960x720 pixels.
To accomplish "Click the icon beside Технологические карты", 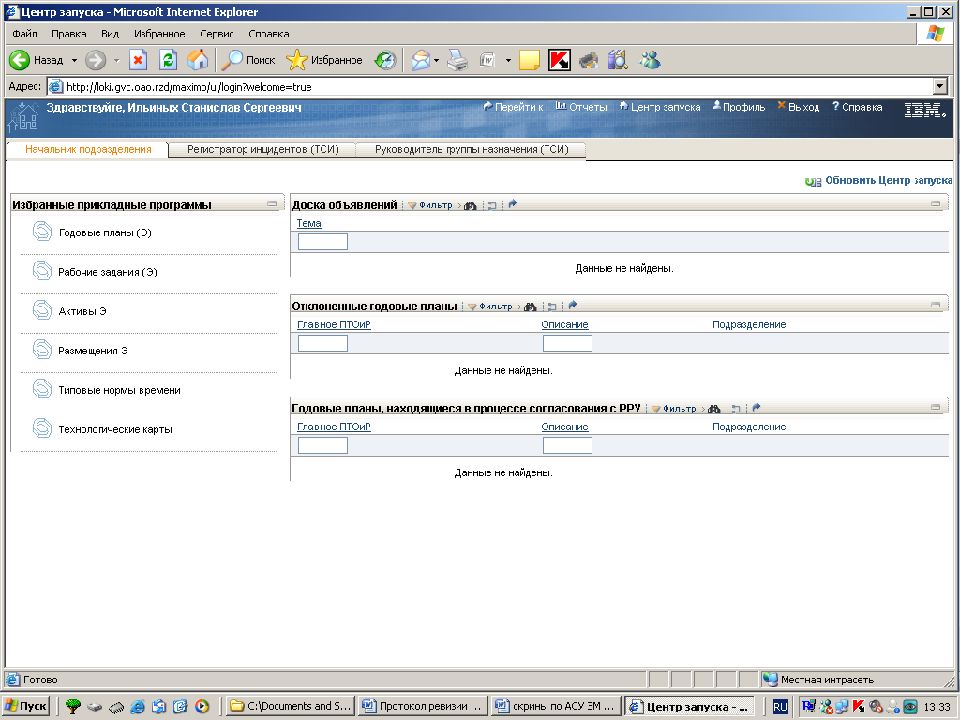I will click(42, 428).
